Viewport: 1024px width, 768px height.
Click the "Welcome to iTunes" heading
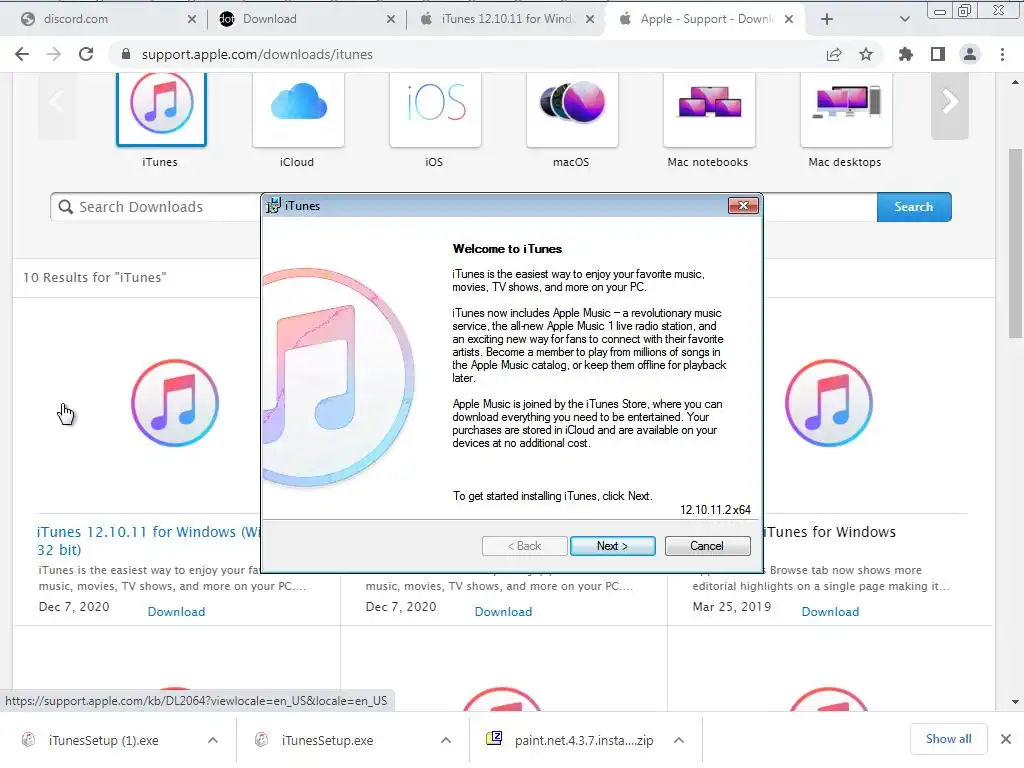pos(507,249)
